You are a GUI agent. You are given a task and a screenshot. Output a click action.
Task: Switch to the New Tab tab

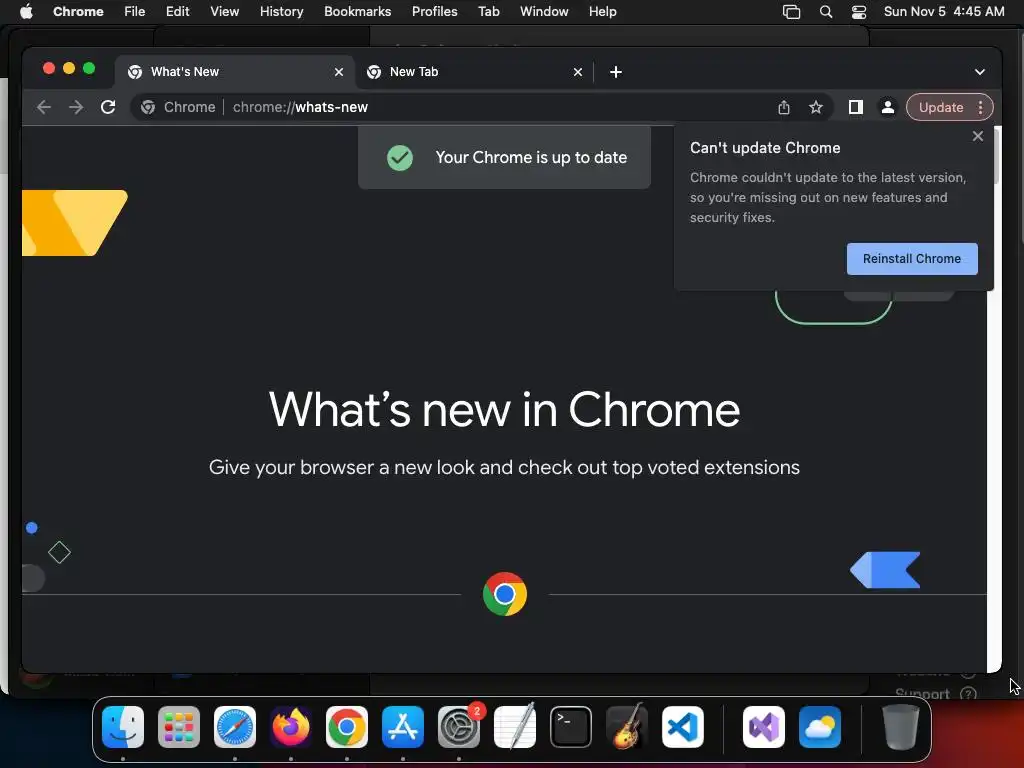[x=474, y=72]
